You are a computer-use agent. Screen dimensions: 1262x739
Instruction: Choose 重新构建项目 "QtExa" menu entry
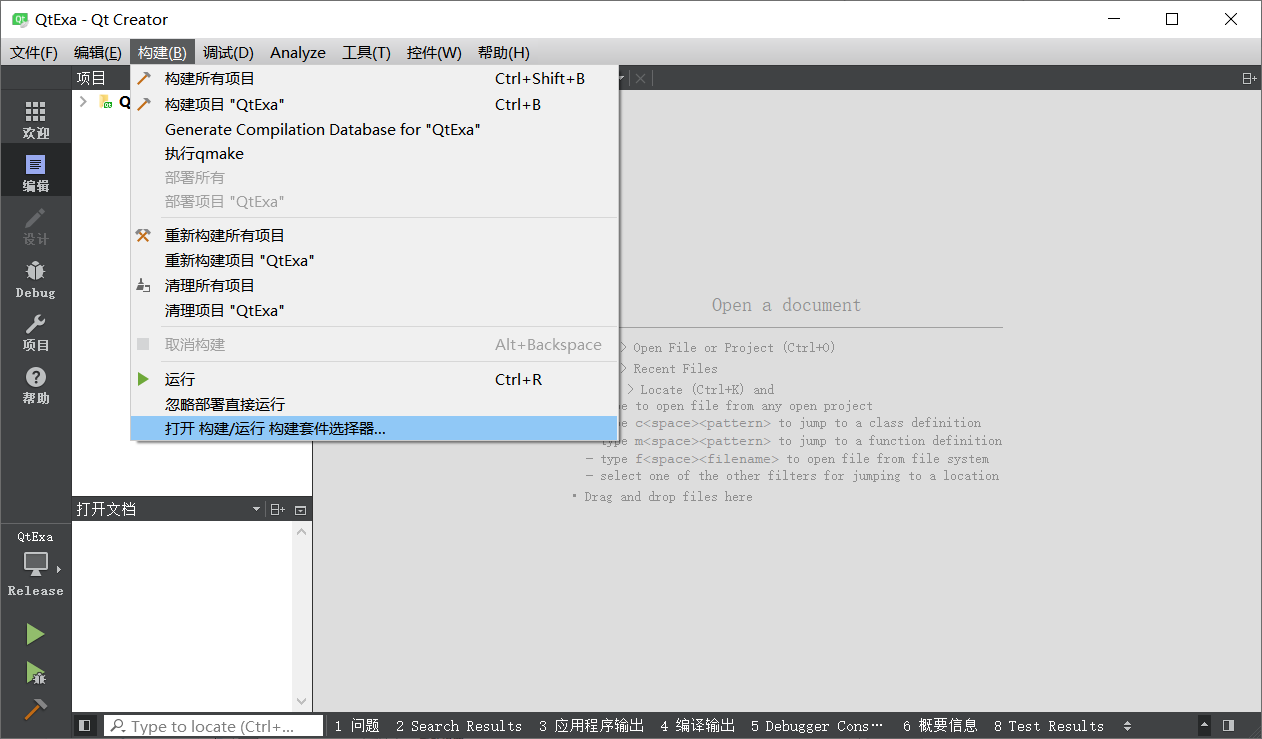point(374,261)
